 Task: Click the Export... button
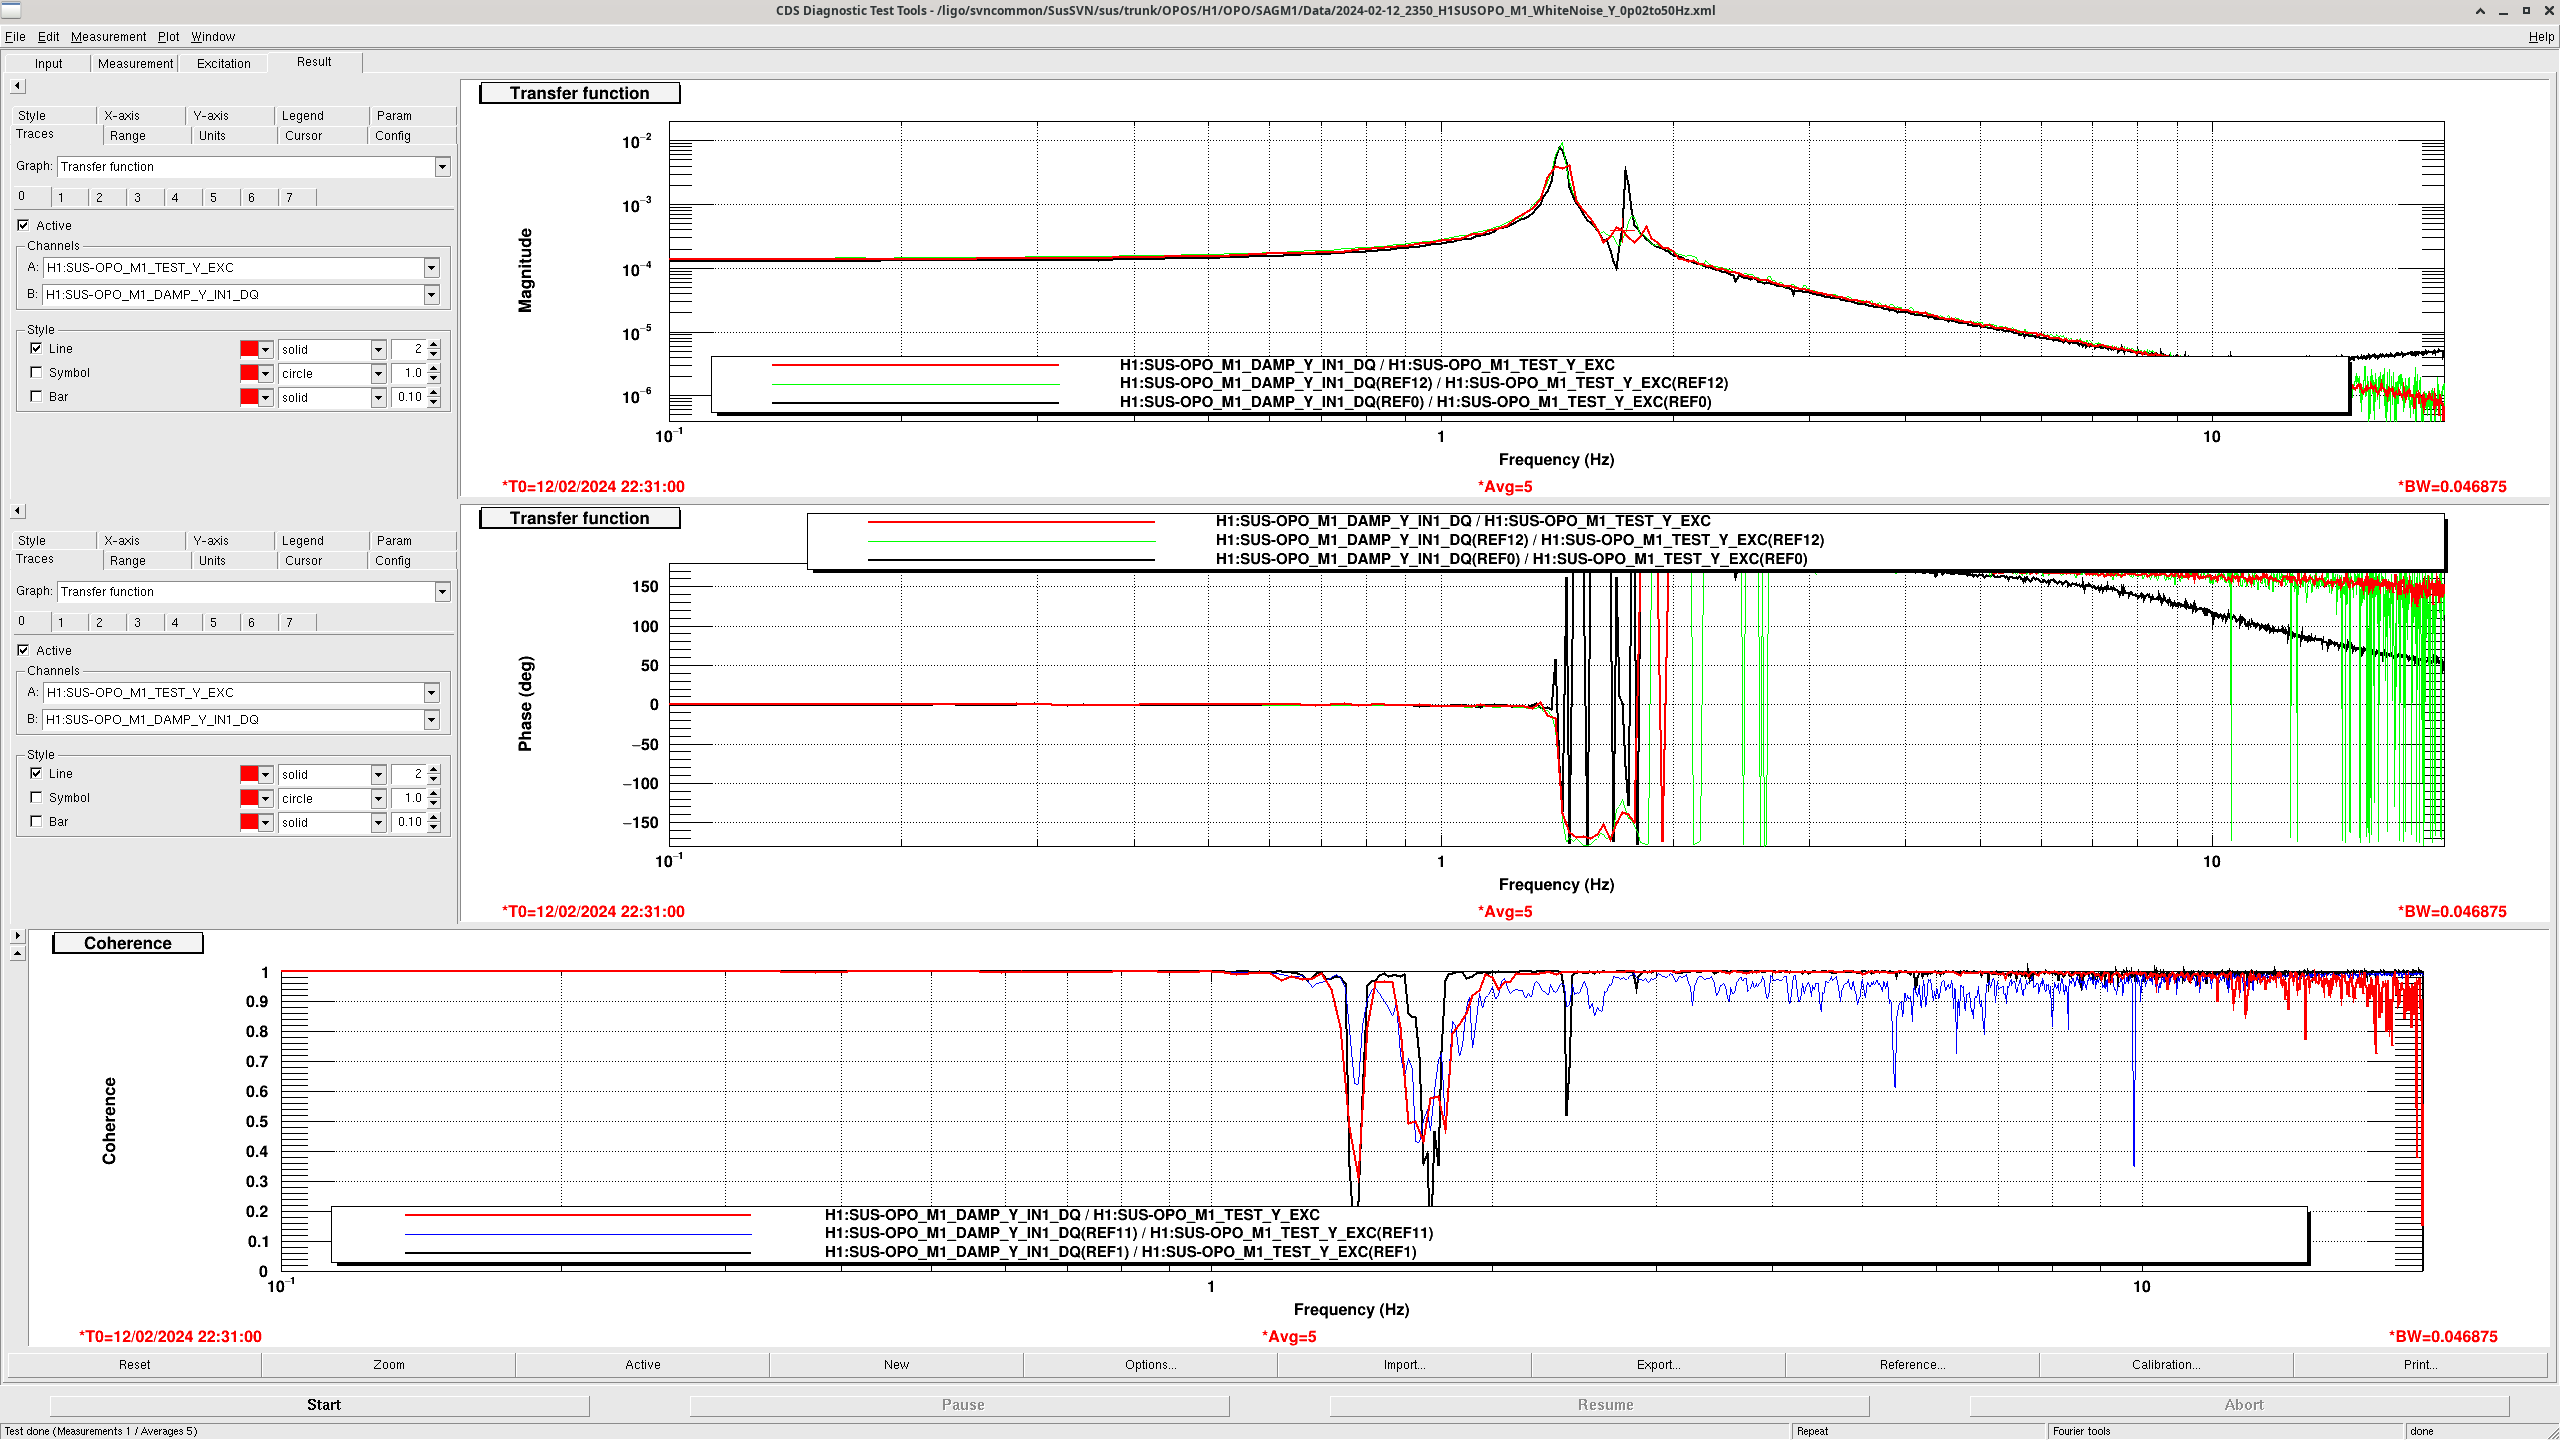1658,1365
